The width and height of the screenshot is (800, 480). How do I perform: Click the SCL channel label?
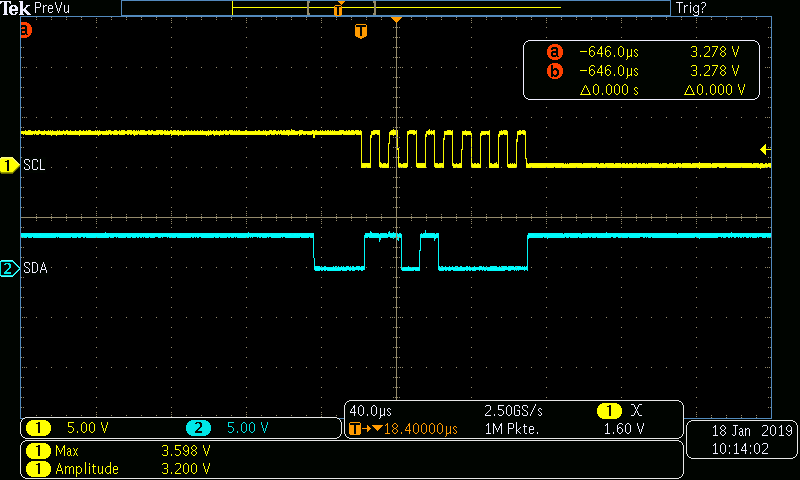[34, 165]
